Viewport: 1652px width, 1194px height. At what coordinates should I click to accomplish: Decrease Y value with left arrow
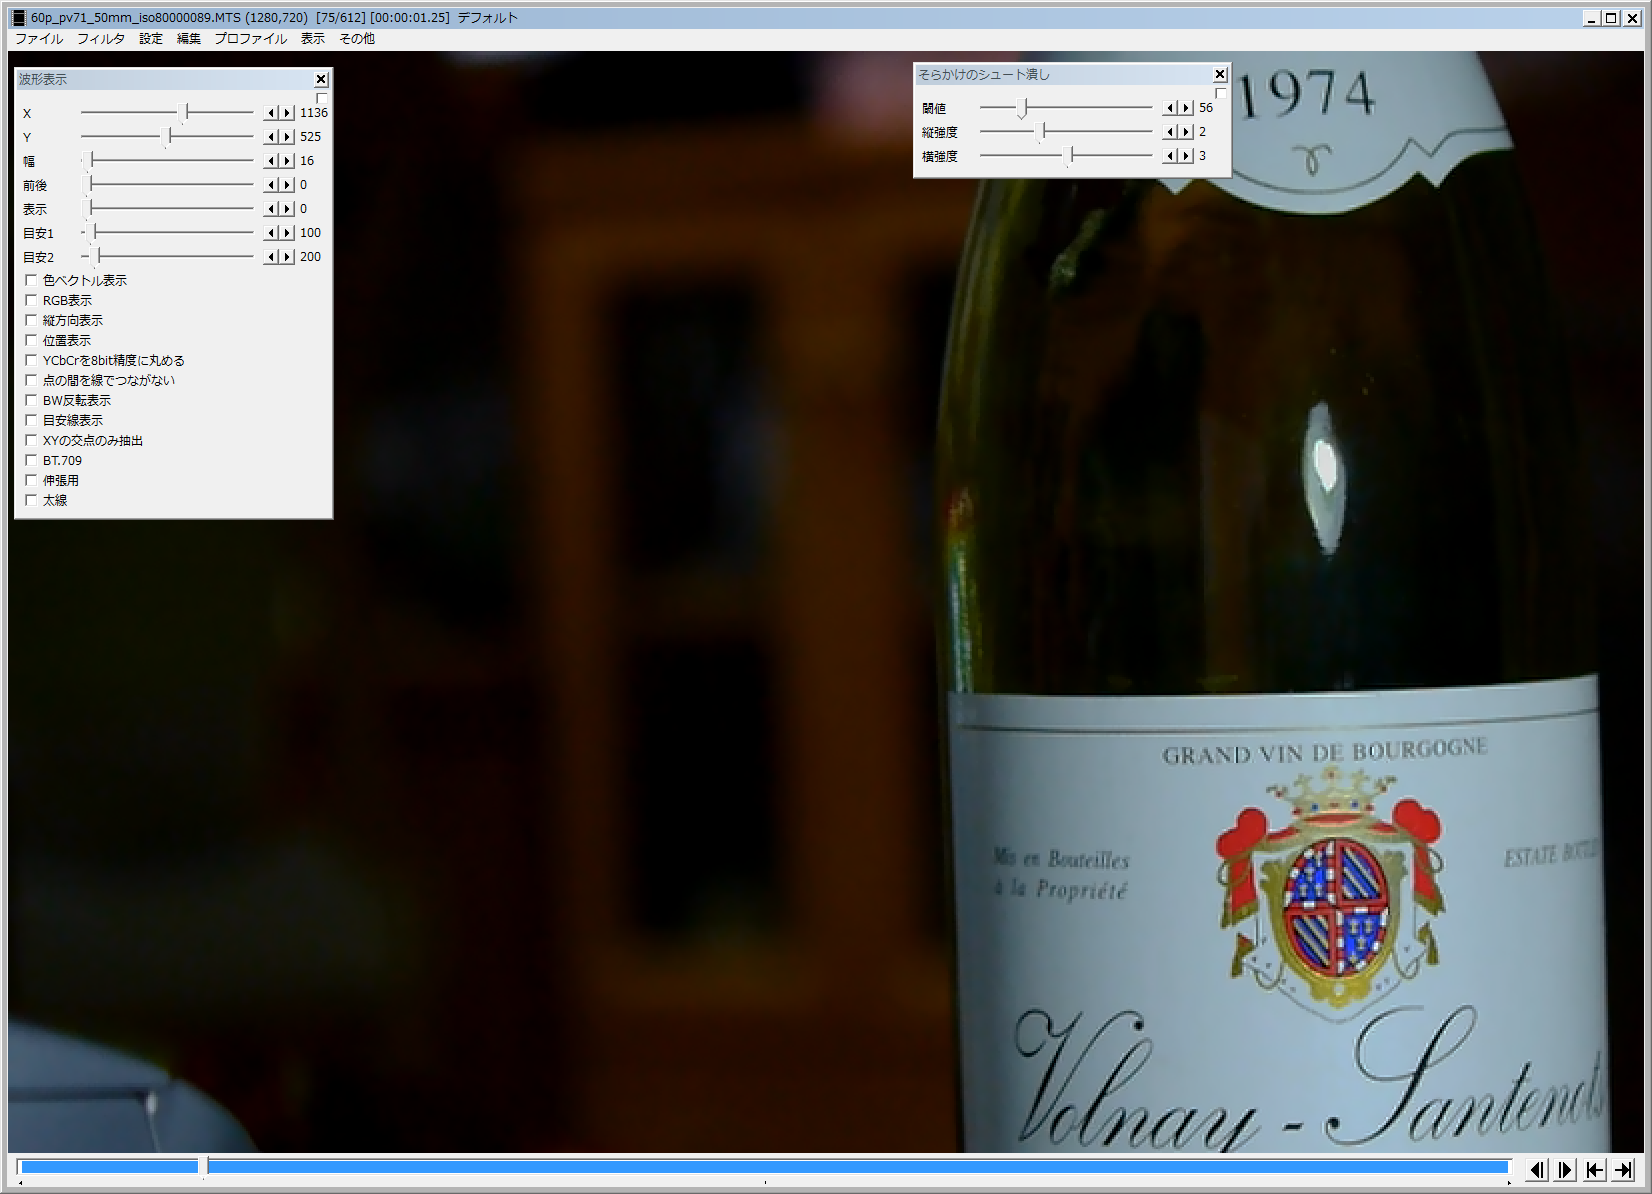pyautogui.click(x=271, y=137)
